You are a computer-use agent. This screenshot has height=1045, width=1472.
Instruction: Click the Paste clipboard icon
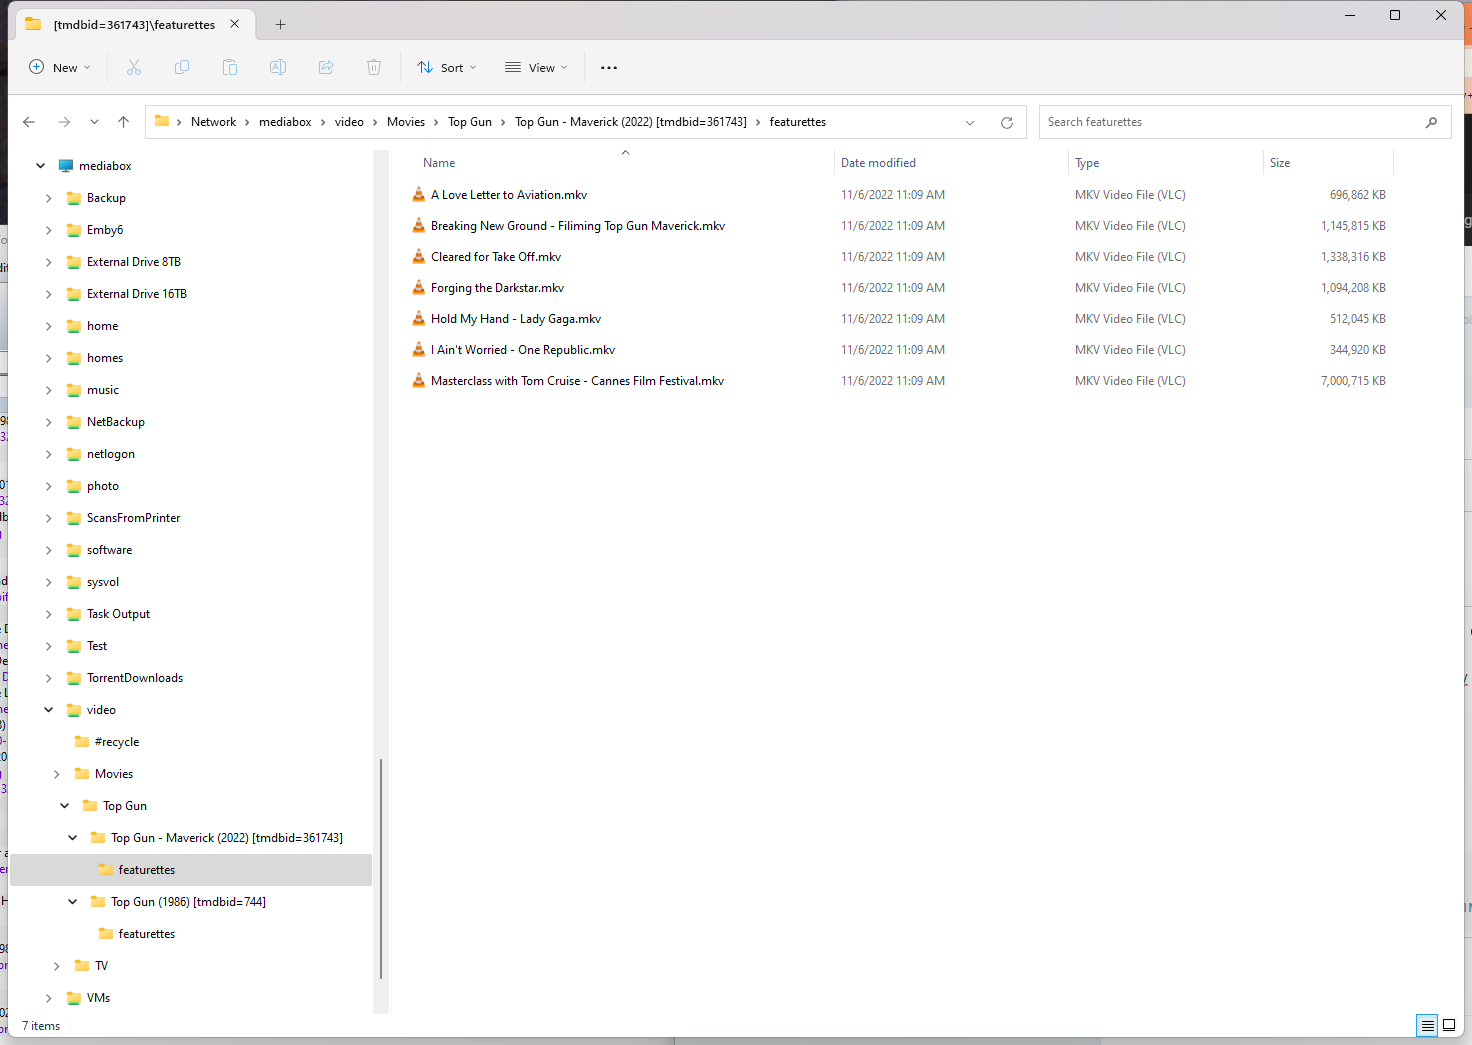(x=230, y=67)
